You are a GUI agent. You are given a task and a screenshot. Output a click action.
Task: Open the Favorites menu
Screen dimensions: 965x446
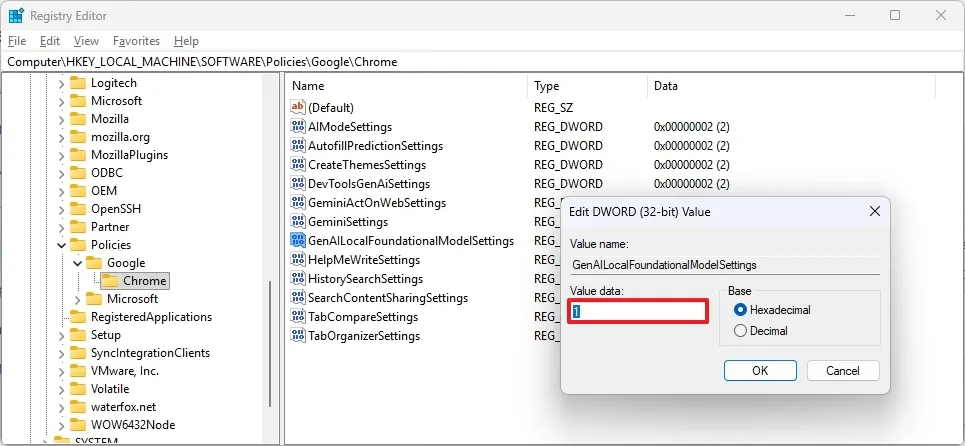pos(137,41)
